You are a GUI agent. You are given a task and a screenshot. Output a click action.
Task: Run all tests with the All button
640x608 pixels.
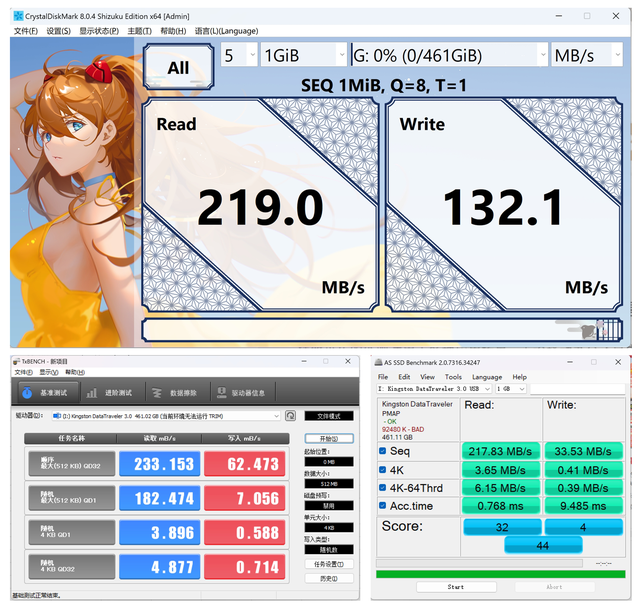[x=178, y=67]
